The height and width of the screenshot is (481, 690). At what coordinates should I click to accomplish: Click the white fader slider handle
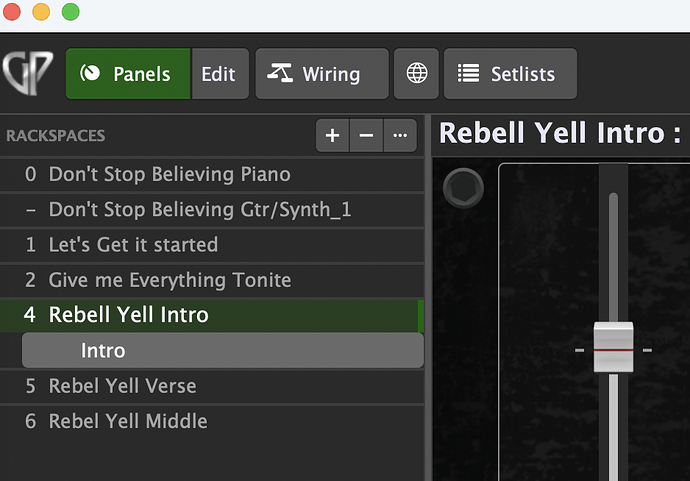pyautogui.click(x=613, y=348)
